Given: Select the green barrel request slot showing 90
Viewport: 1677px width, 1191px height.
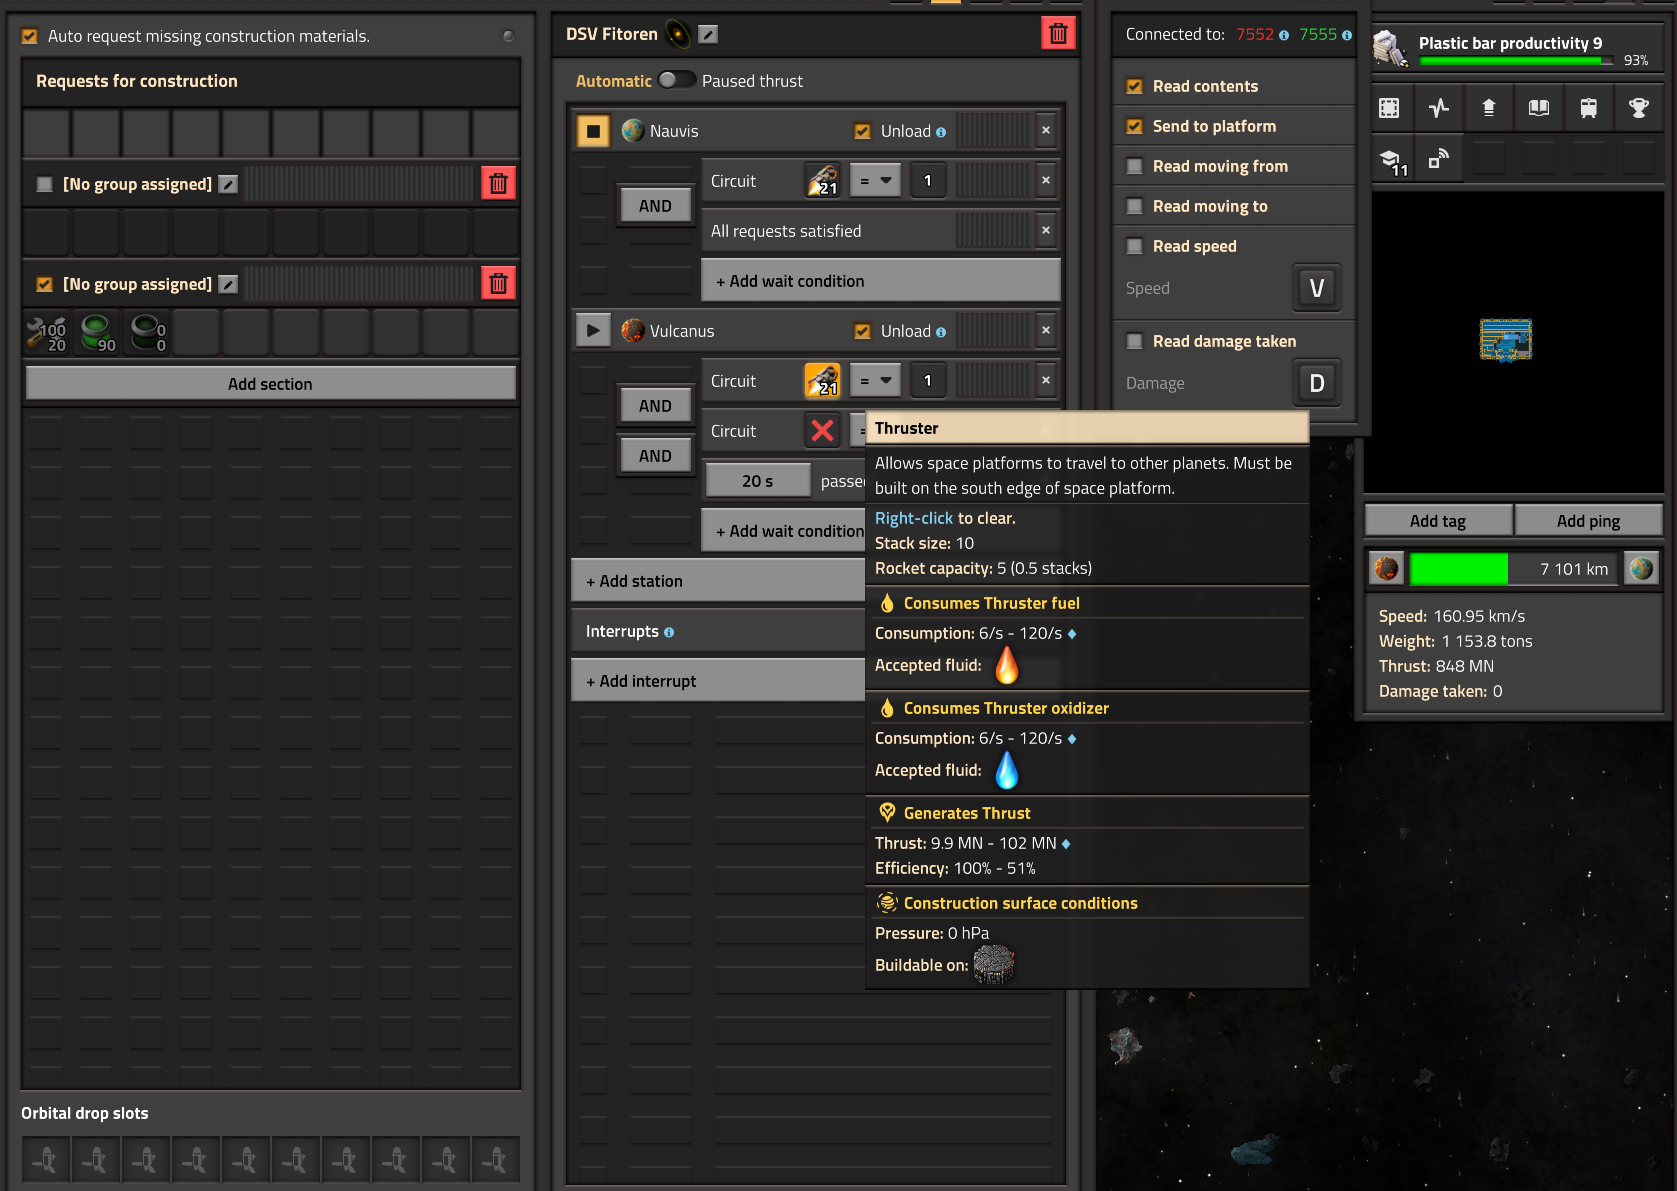Looking at the screenshot, I should pyautogui.click(x=96, y=333).
